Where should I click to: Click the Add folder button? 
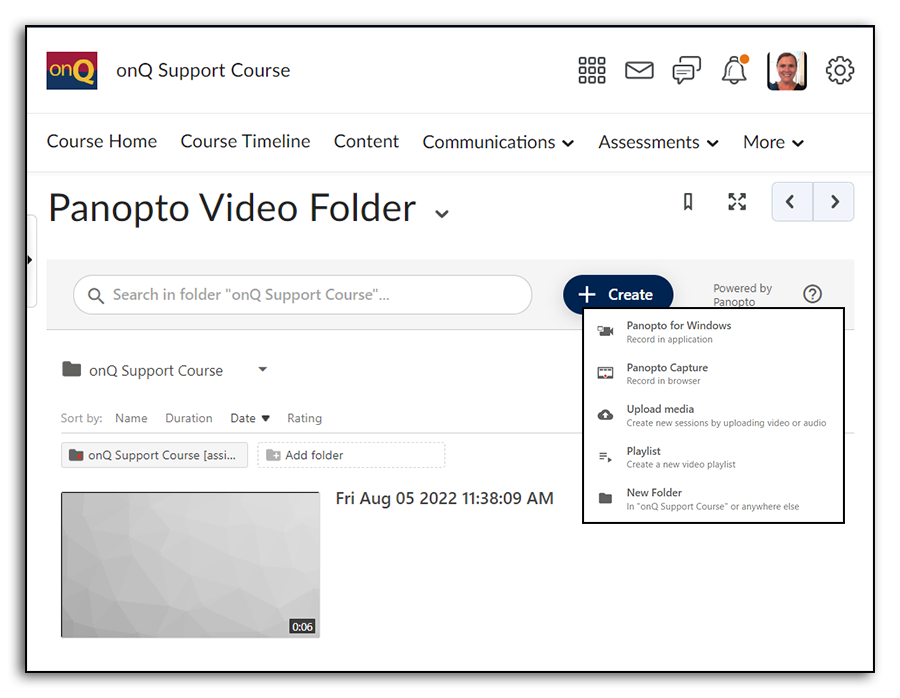[351, 455]
